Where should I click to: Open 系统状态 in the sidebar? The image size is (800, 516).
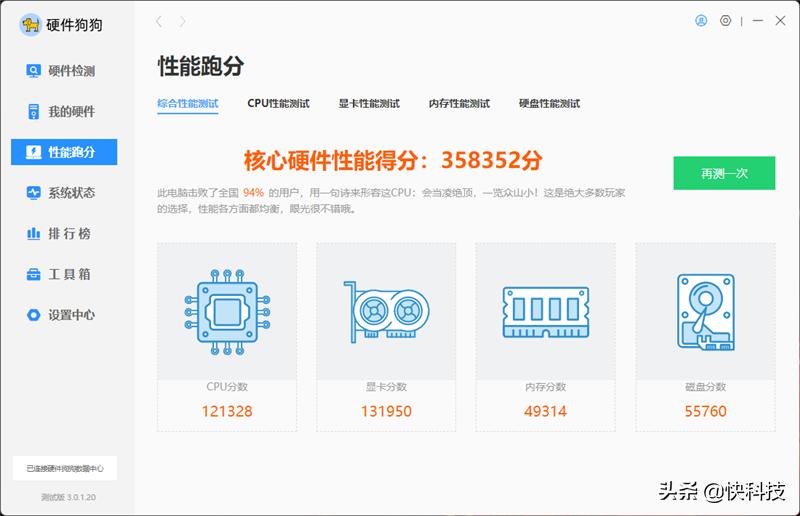click(64, 192)
